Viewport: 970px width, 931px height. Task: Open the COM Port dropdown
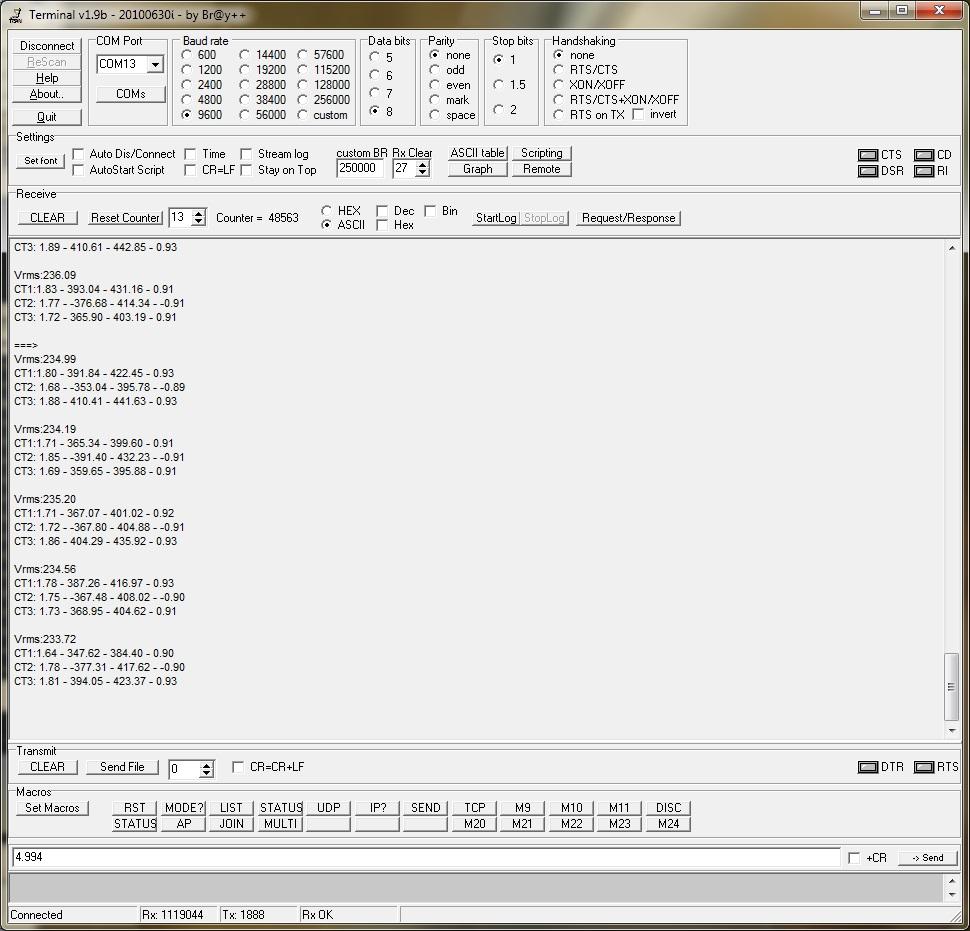[155, 64]
